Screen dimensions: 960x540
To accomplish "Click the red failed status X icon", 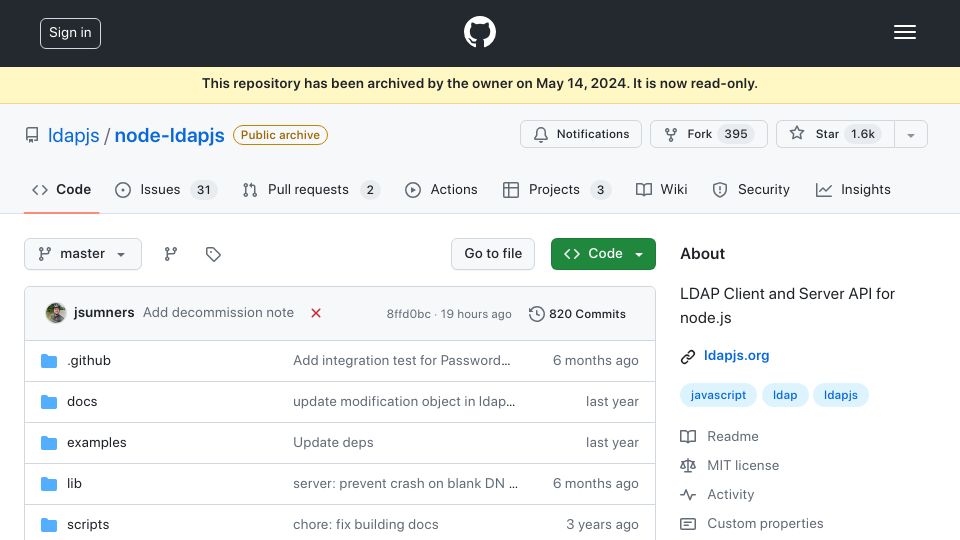I will [x=316, y=313].
